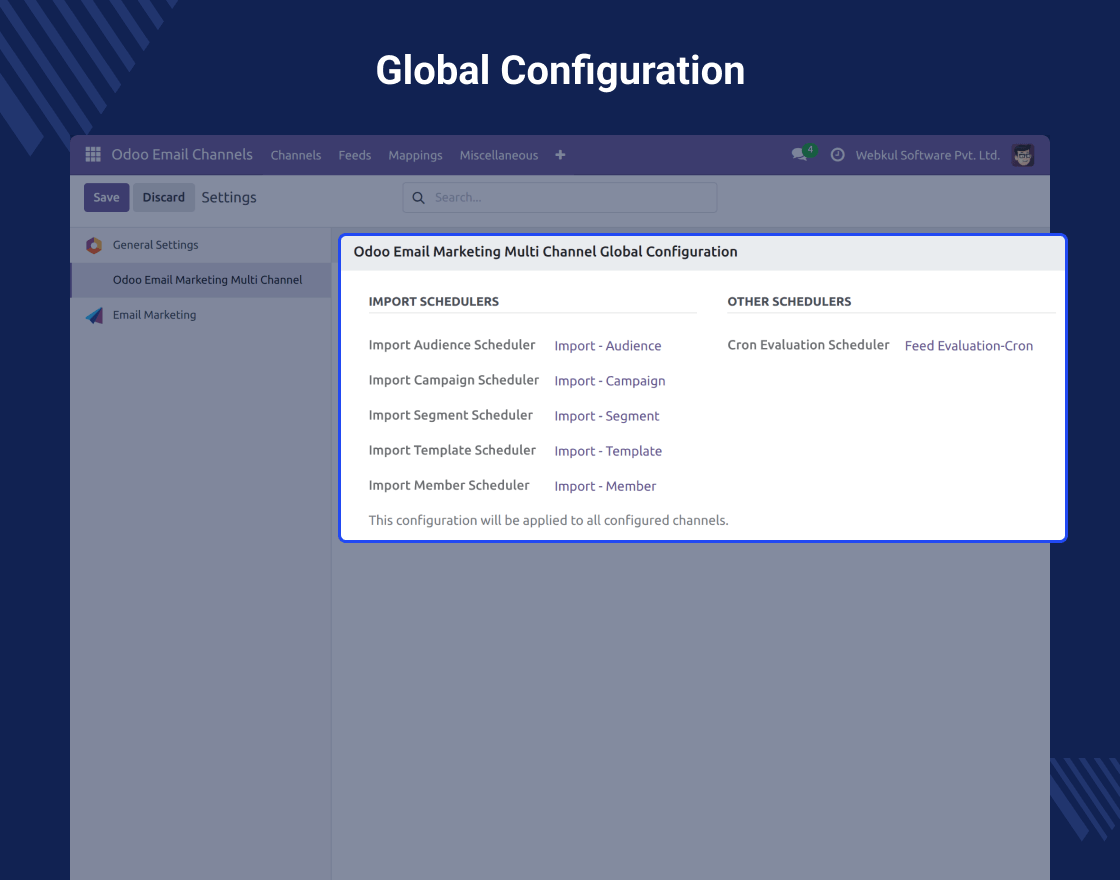
Task: Focus the settings search field
Action: click(x=560, y=198)
